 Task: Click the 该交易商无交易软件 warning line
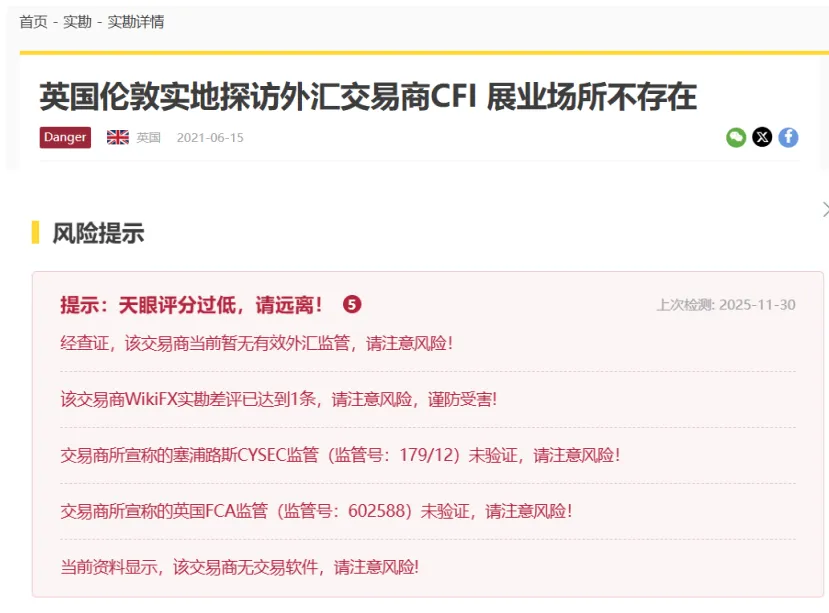click(240, 568)
